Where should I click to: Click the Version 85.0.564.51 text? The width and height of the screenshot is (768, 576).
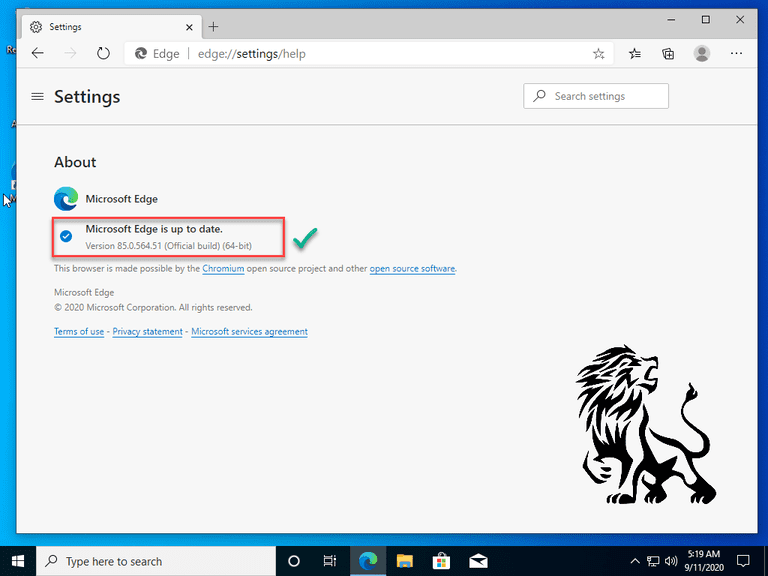pos(168,246)
